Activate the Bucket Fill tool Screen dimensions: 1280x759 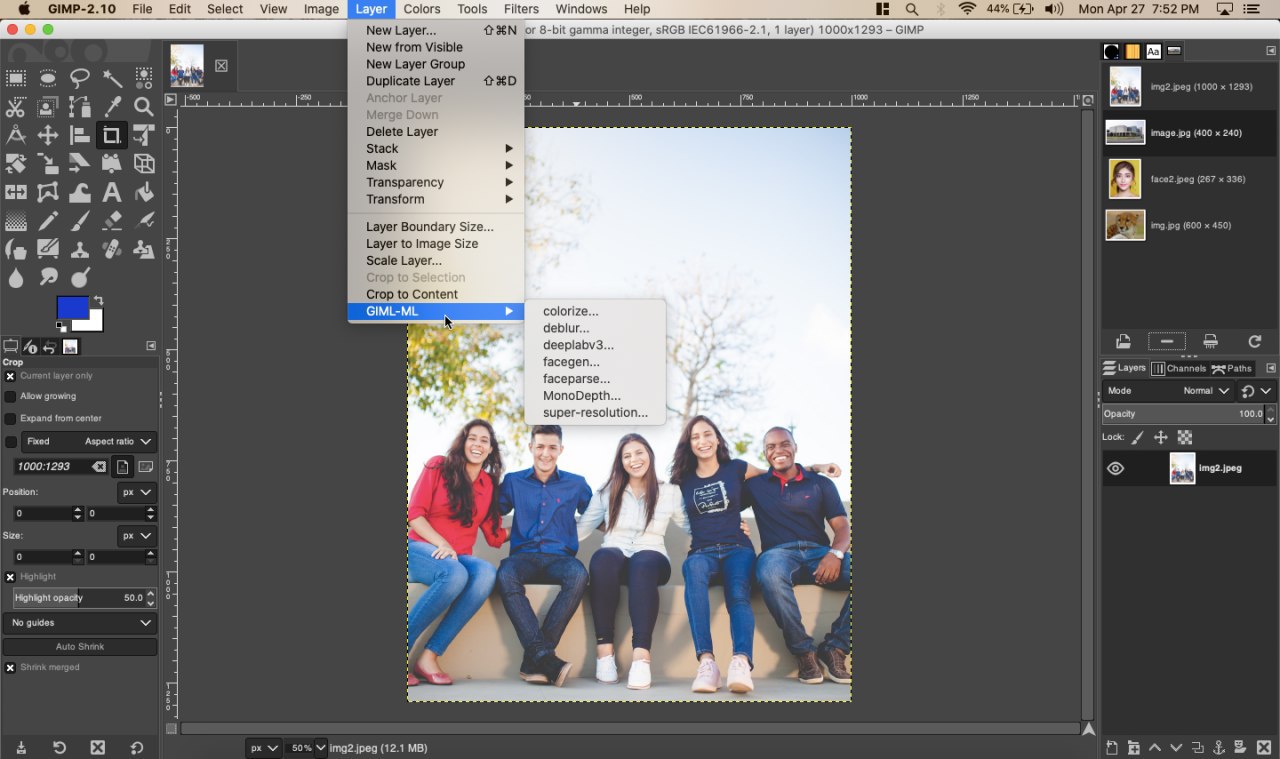pos(144,193)
